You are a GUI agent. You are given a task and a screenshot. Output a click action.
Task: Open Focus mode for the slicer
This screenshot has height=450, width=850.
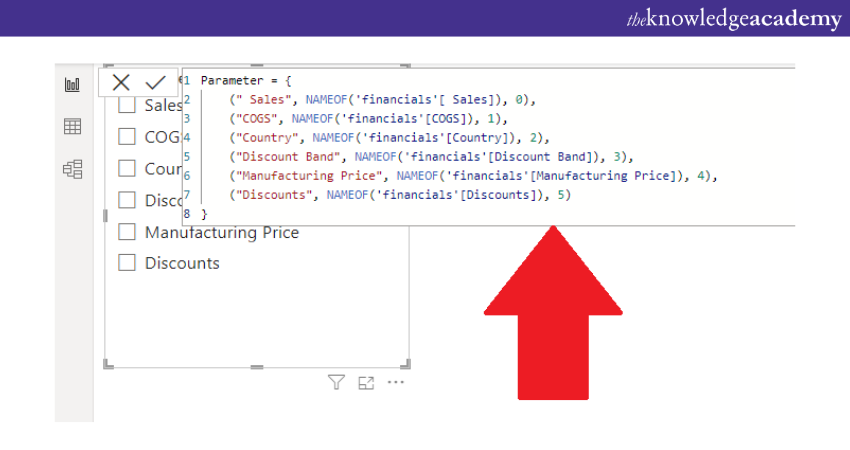point(366,382)
